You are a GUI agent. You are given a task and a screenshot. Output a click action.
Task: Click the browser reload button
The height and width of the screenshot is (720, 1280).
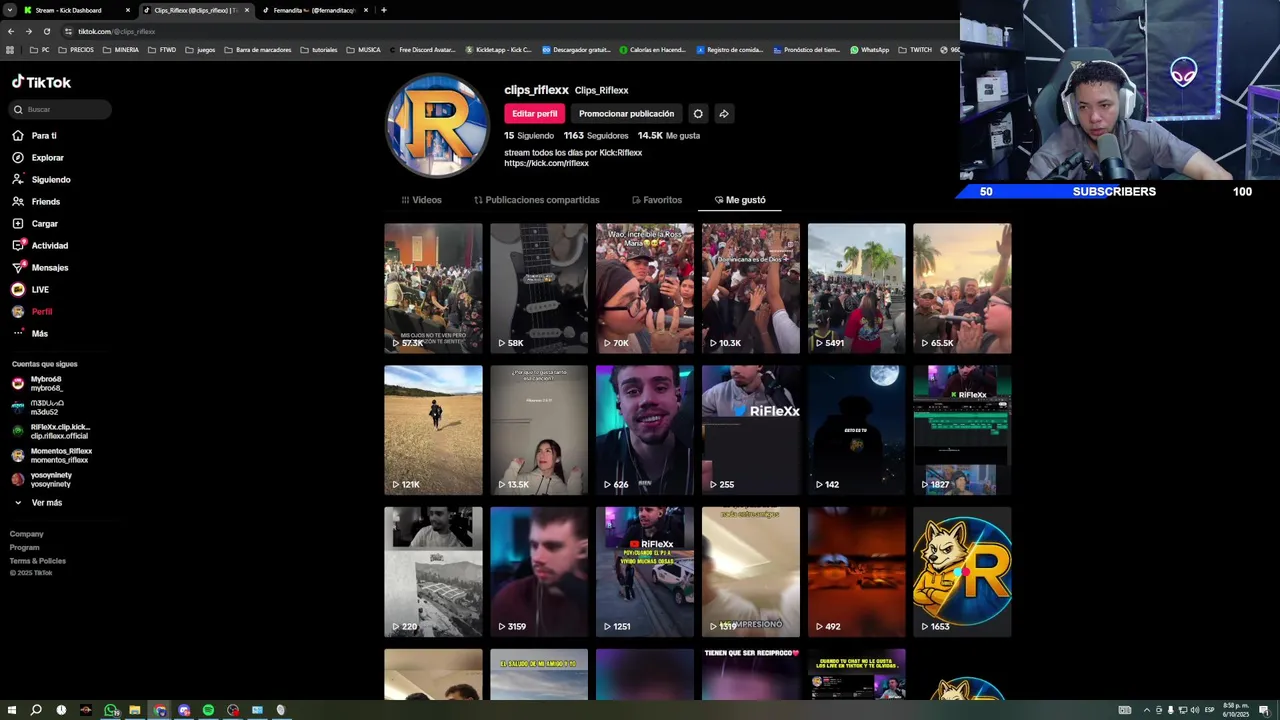point(46,31)
